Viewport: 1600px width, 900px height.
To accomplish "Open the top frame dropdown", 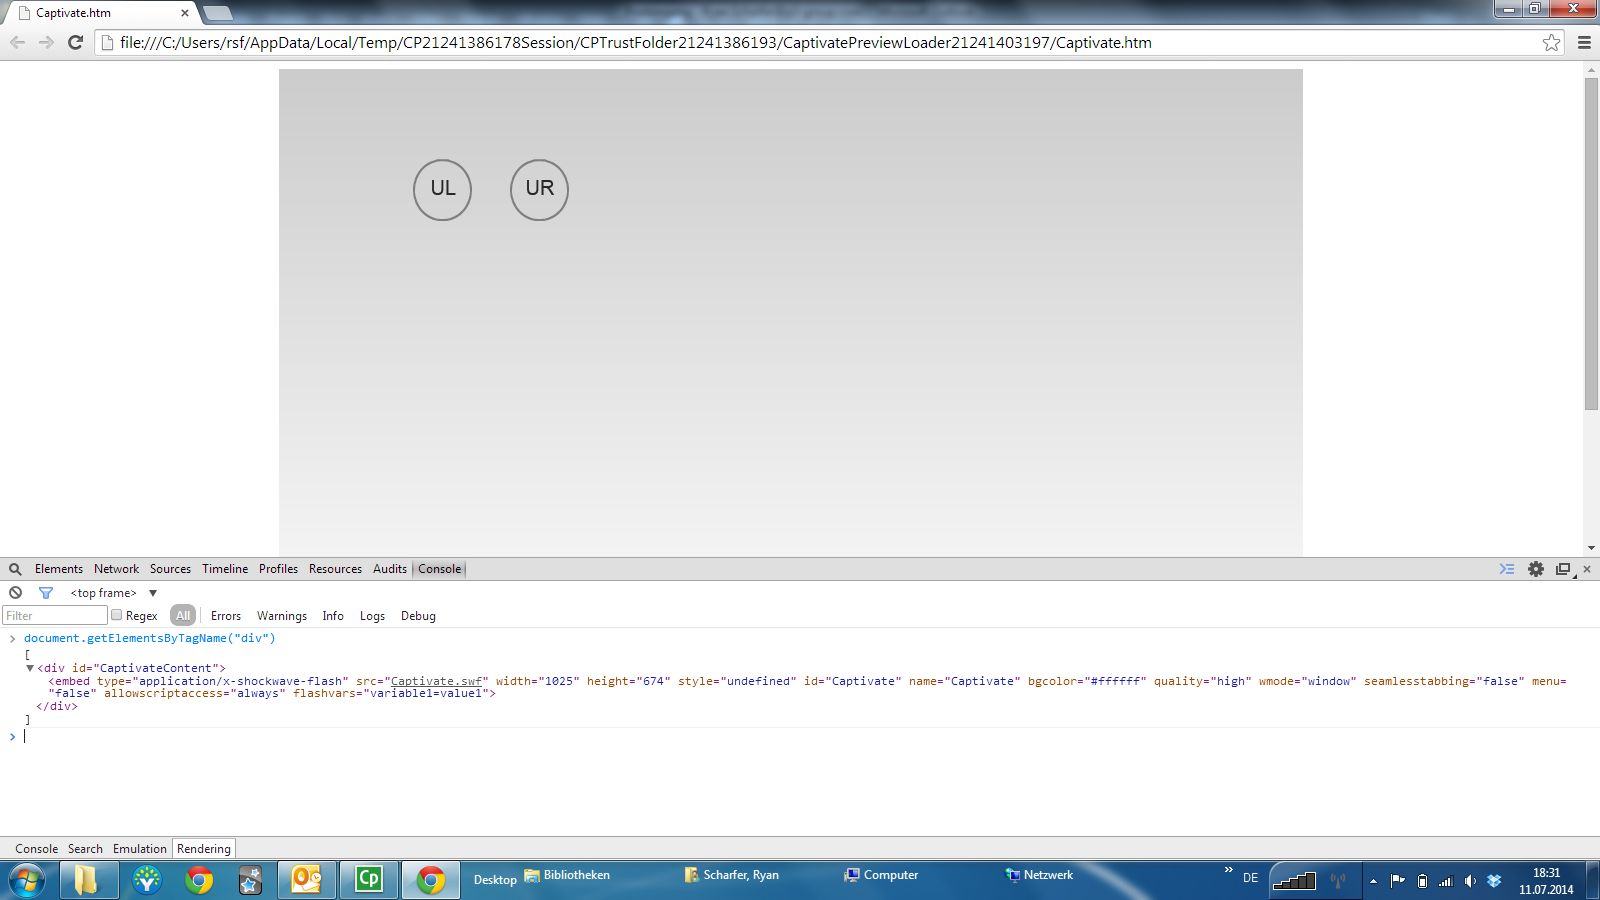I will (x=110, y=592).
